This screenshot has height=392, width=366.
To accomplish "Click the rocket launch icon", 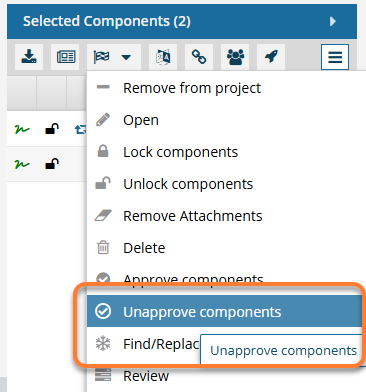I will click(271, 57).
